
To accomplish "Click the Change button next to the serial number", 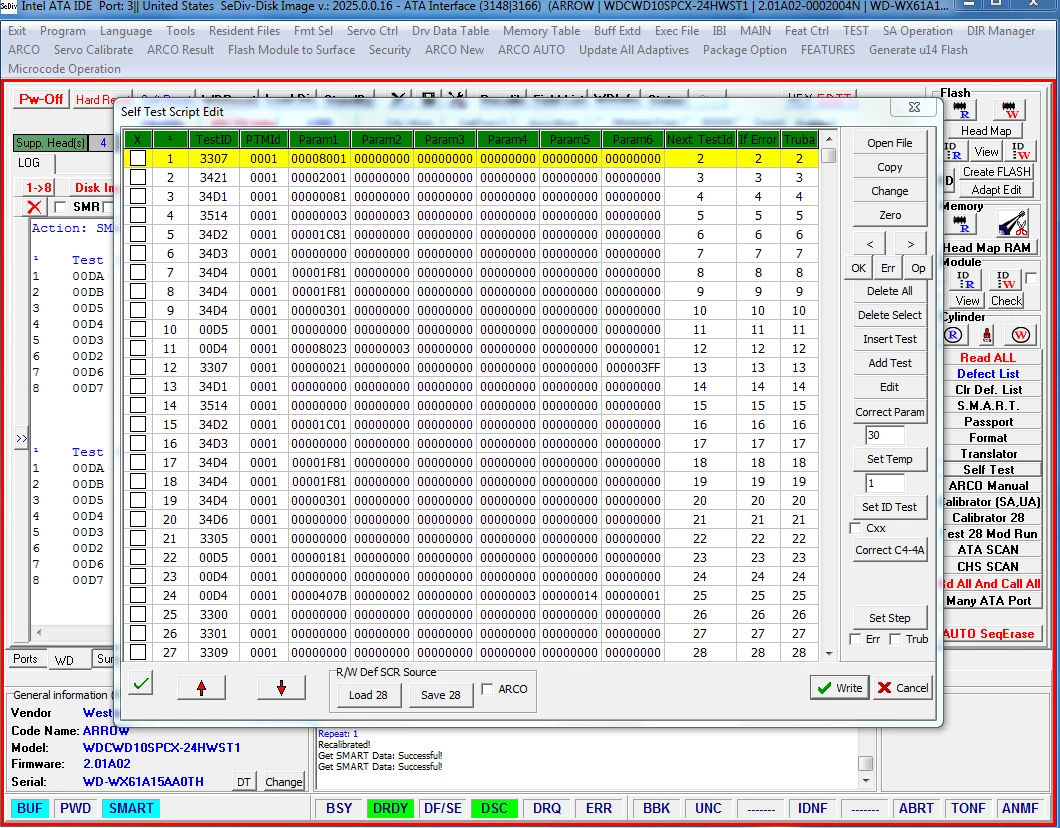I will pyautogui.click(x=283, y=782).
